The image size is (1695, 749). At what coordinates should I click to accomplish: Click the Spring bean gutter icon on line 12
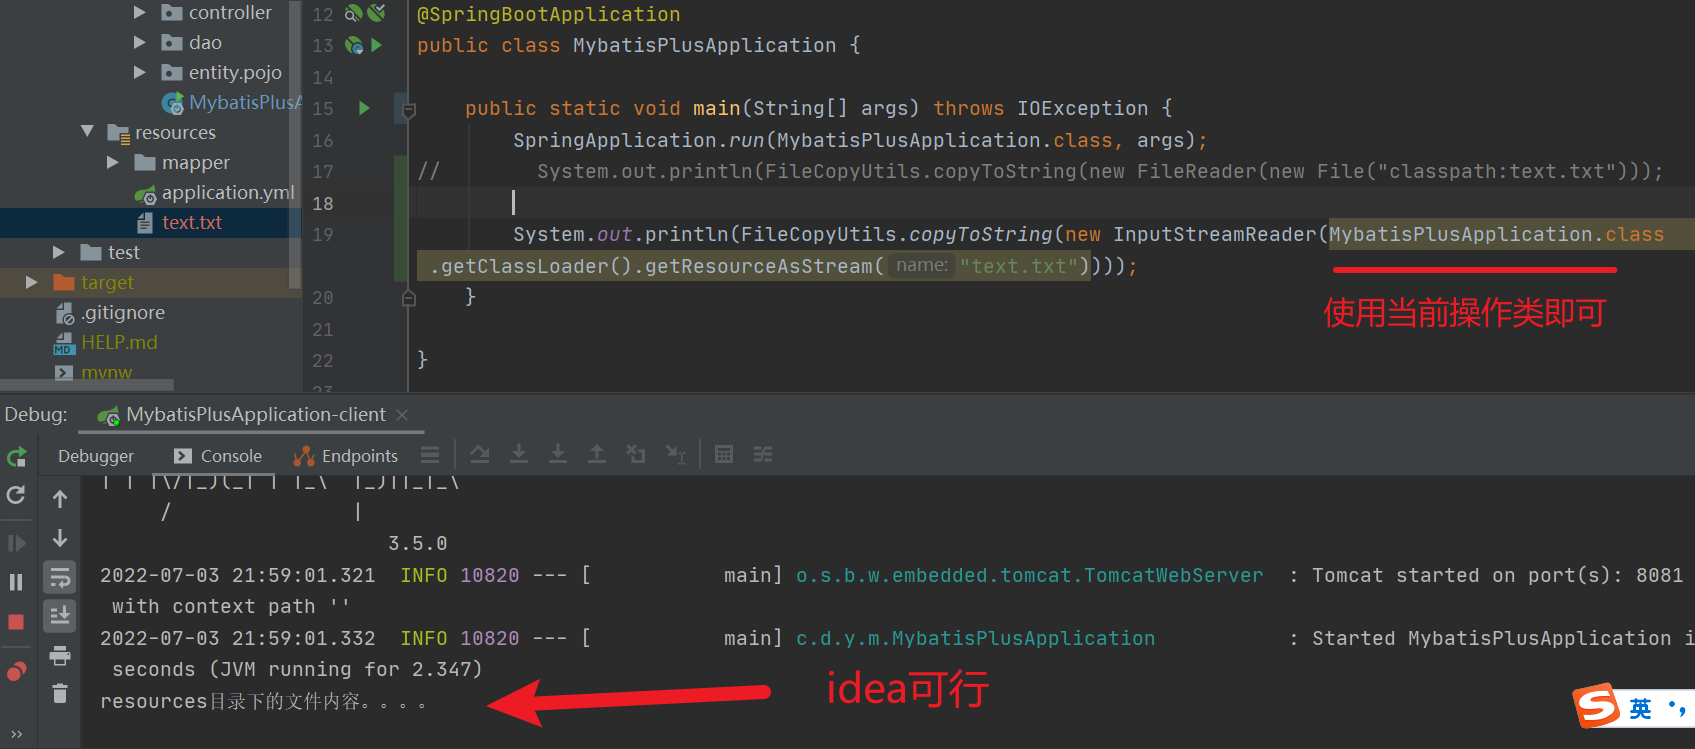click(x=352, y=14)
